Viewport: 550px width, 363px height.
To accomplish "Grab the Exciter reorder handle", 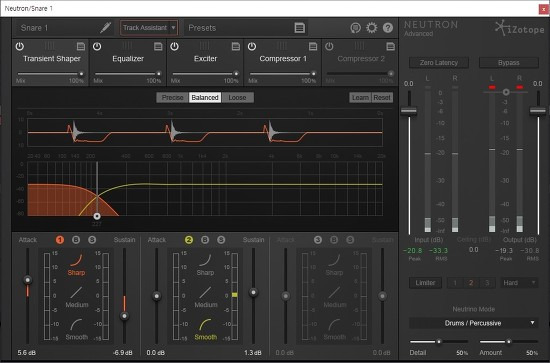I will 204,46.
